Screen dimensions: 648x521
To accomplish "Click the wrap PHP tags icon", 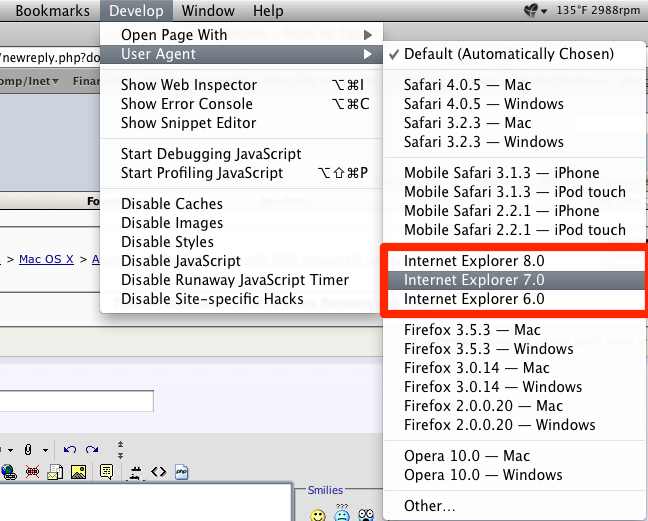I will click(x=181, y=472).
